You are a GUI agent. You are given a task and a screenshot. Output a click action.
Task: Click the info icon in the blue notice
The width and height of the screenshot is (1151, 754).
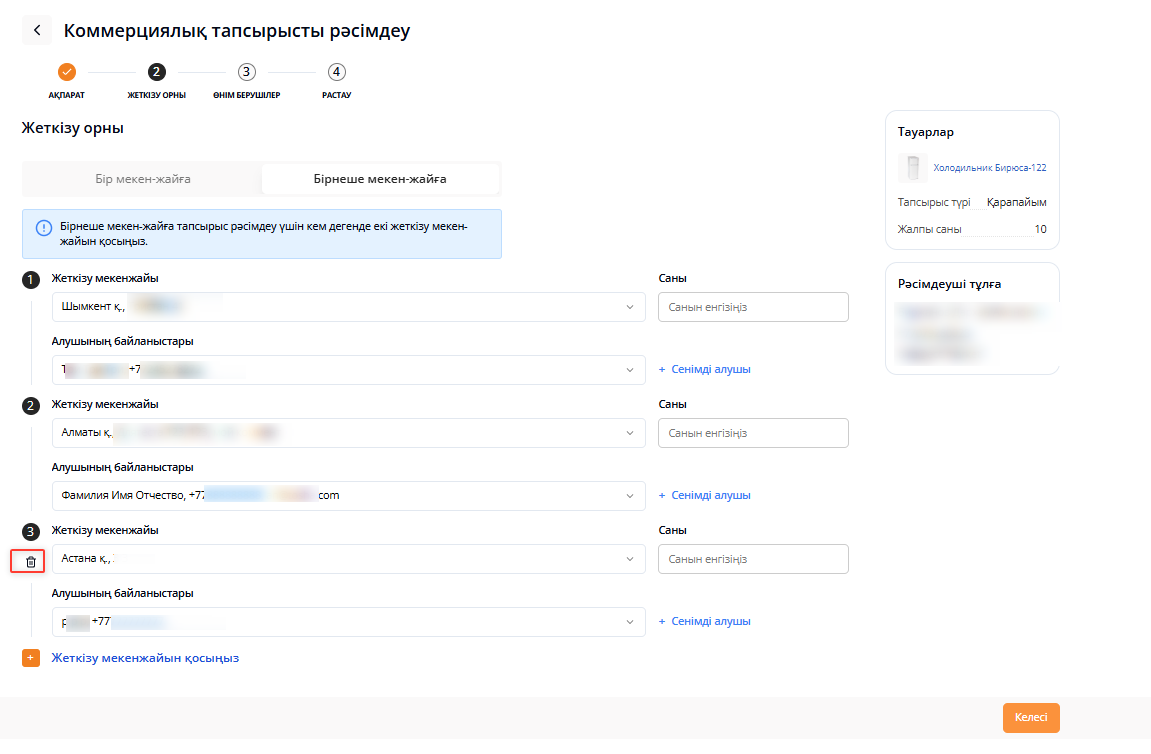[44, 227]
